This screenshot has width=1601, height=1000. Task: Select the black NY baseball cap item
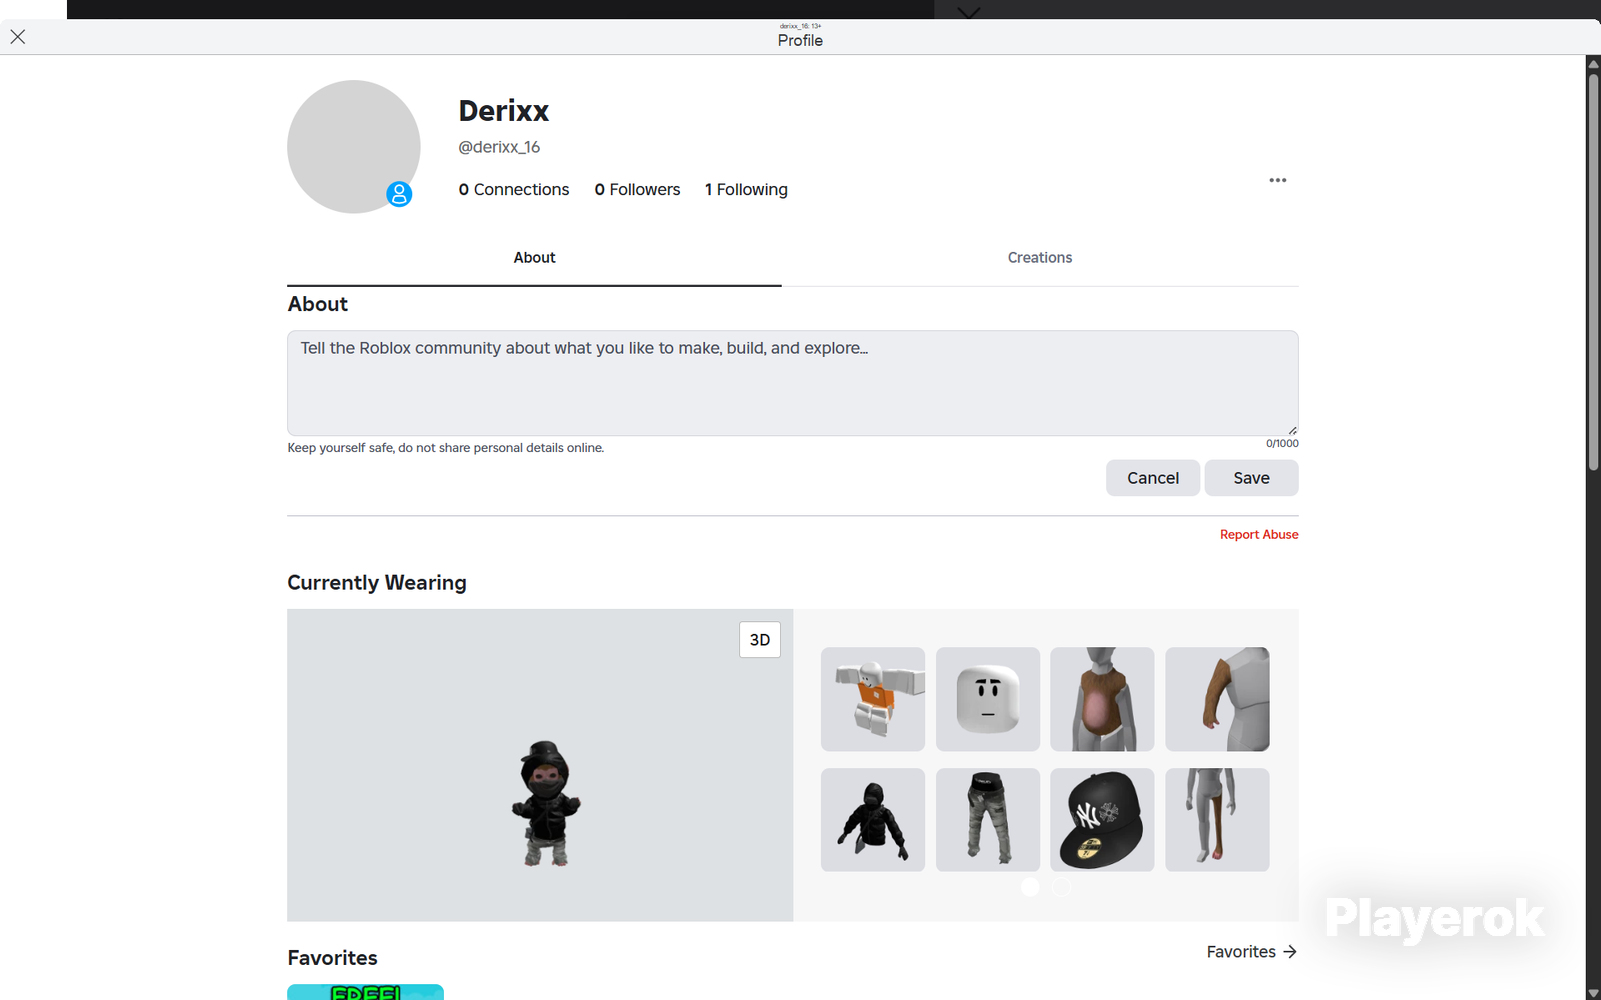coord(1102,820)
